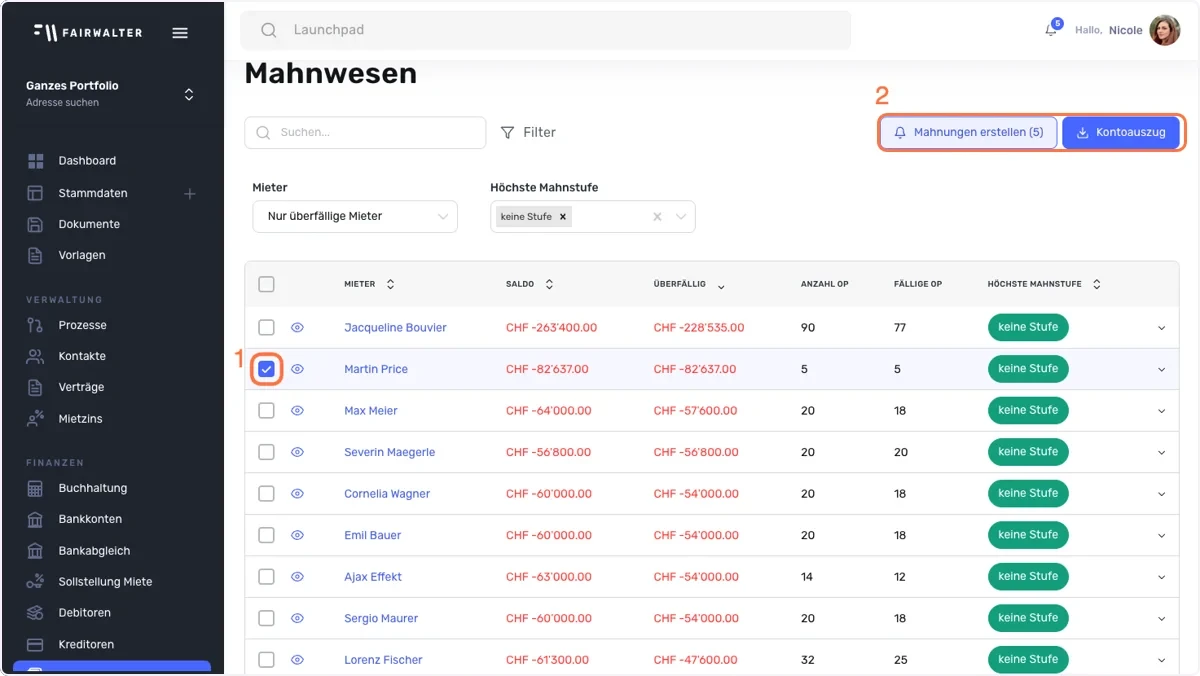
Task: Sort by Saldo column arrows
Action: (549, 284)
